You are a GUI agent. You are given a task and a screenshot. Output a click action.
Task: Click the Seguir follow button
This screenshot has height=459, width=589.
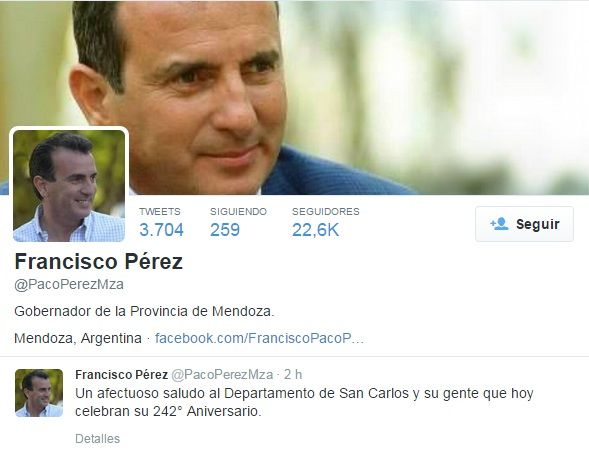(x=524, y=224)
